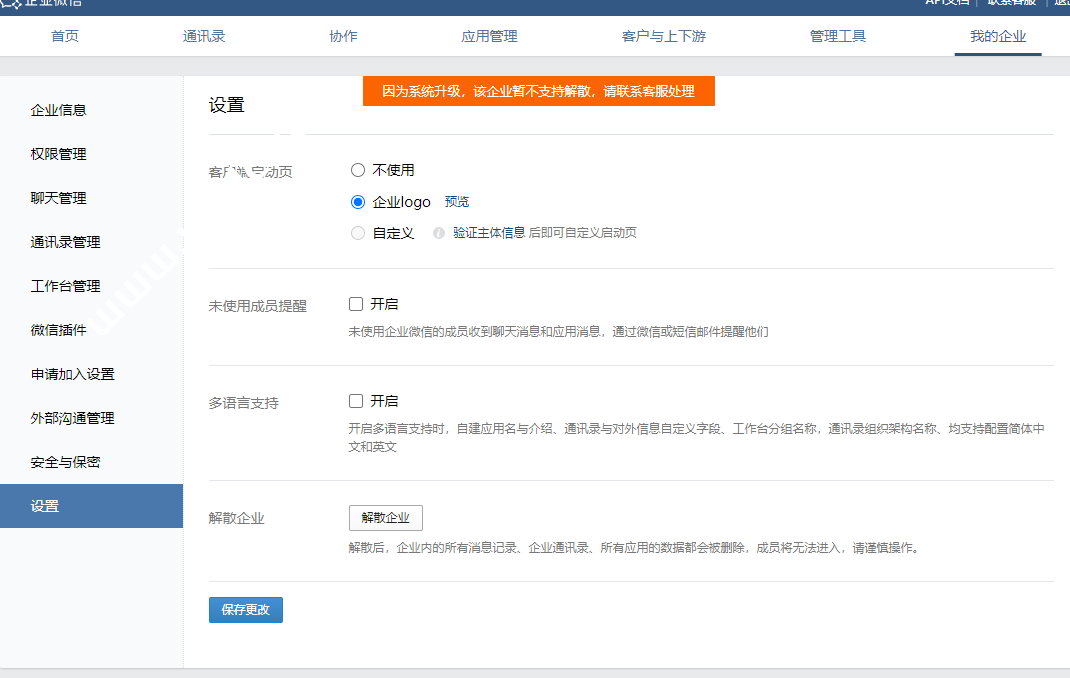
Task: Enable the 未使用成员提醒 checkbox
Action: [x=356, y=304]
